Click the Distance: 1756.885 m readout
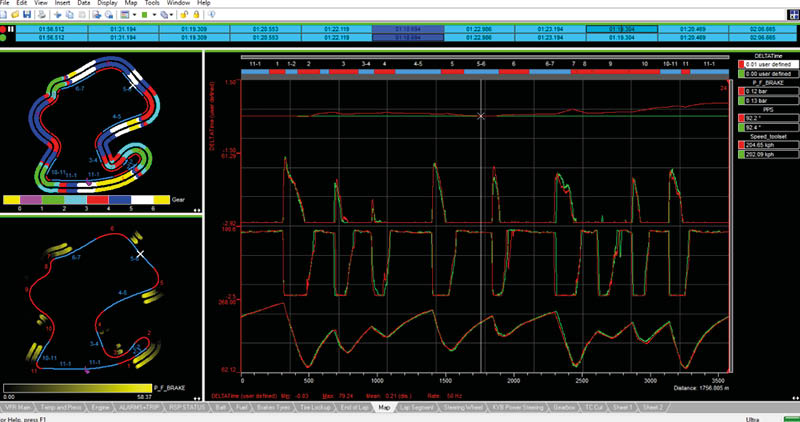This screenshot has width=800, height=422. click(703, 387)
